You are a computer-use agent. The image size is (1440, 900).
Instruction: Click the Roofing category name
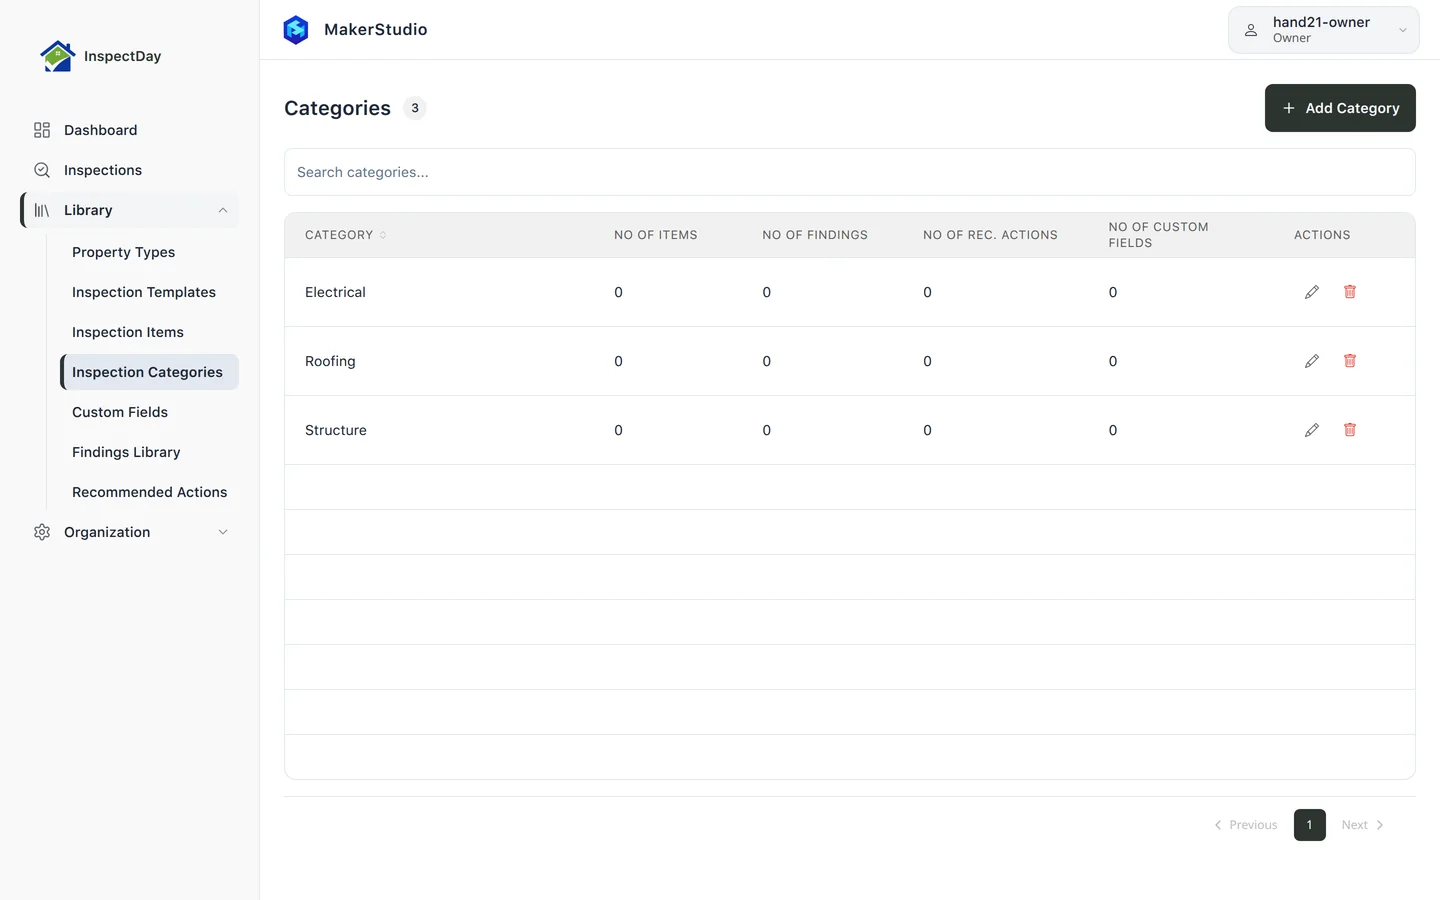pos(330,361)
